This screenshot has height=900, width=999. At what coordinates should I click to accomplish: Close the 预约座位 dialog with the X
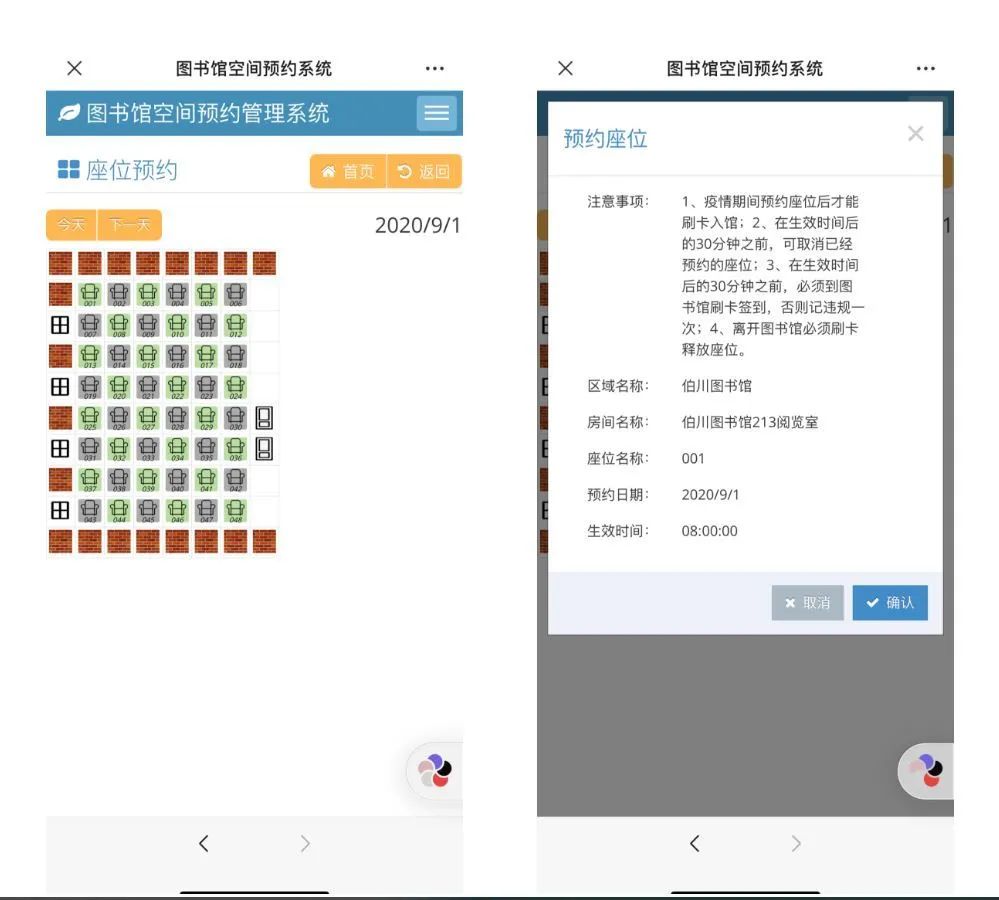916,132
